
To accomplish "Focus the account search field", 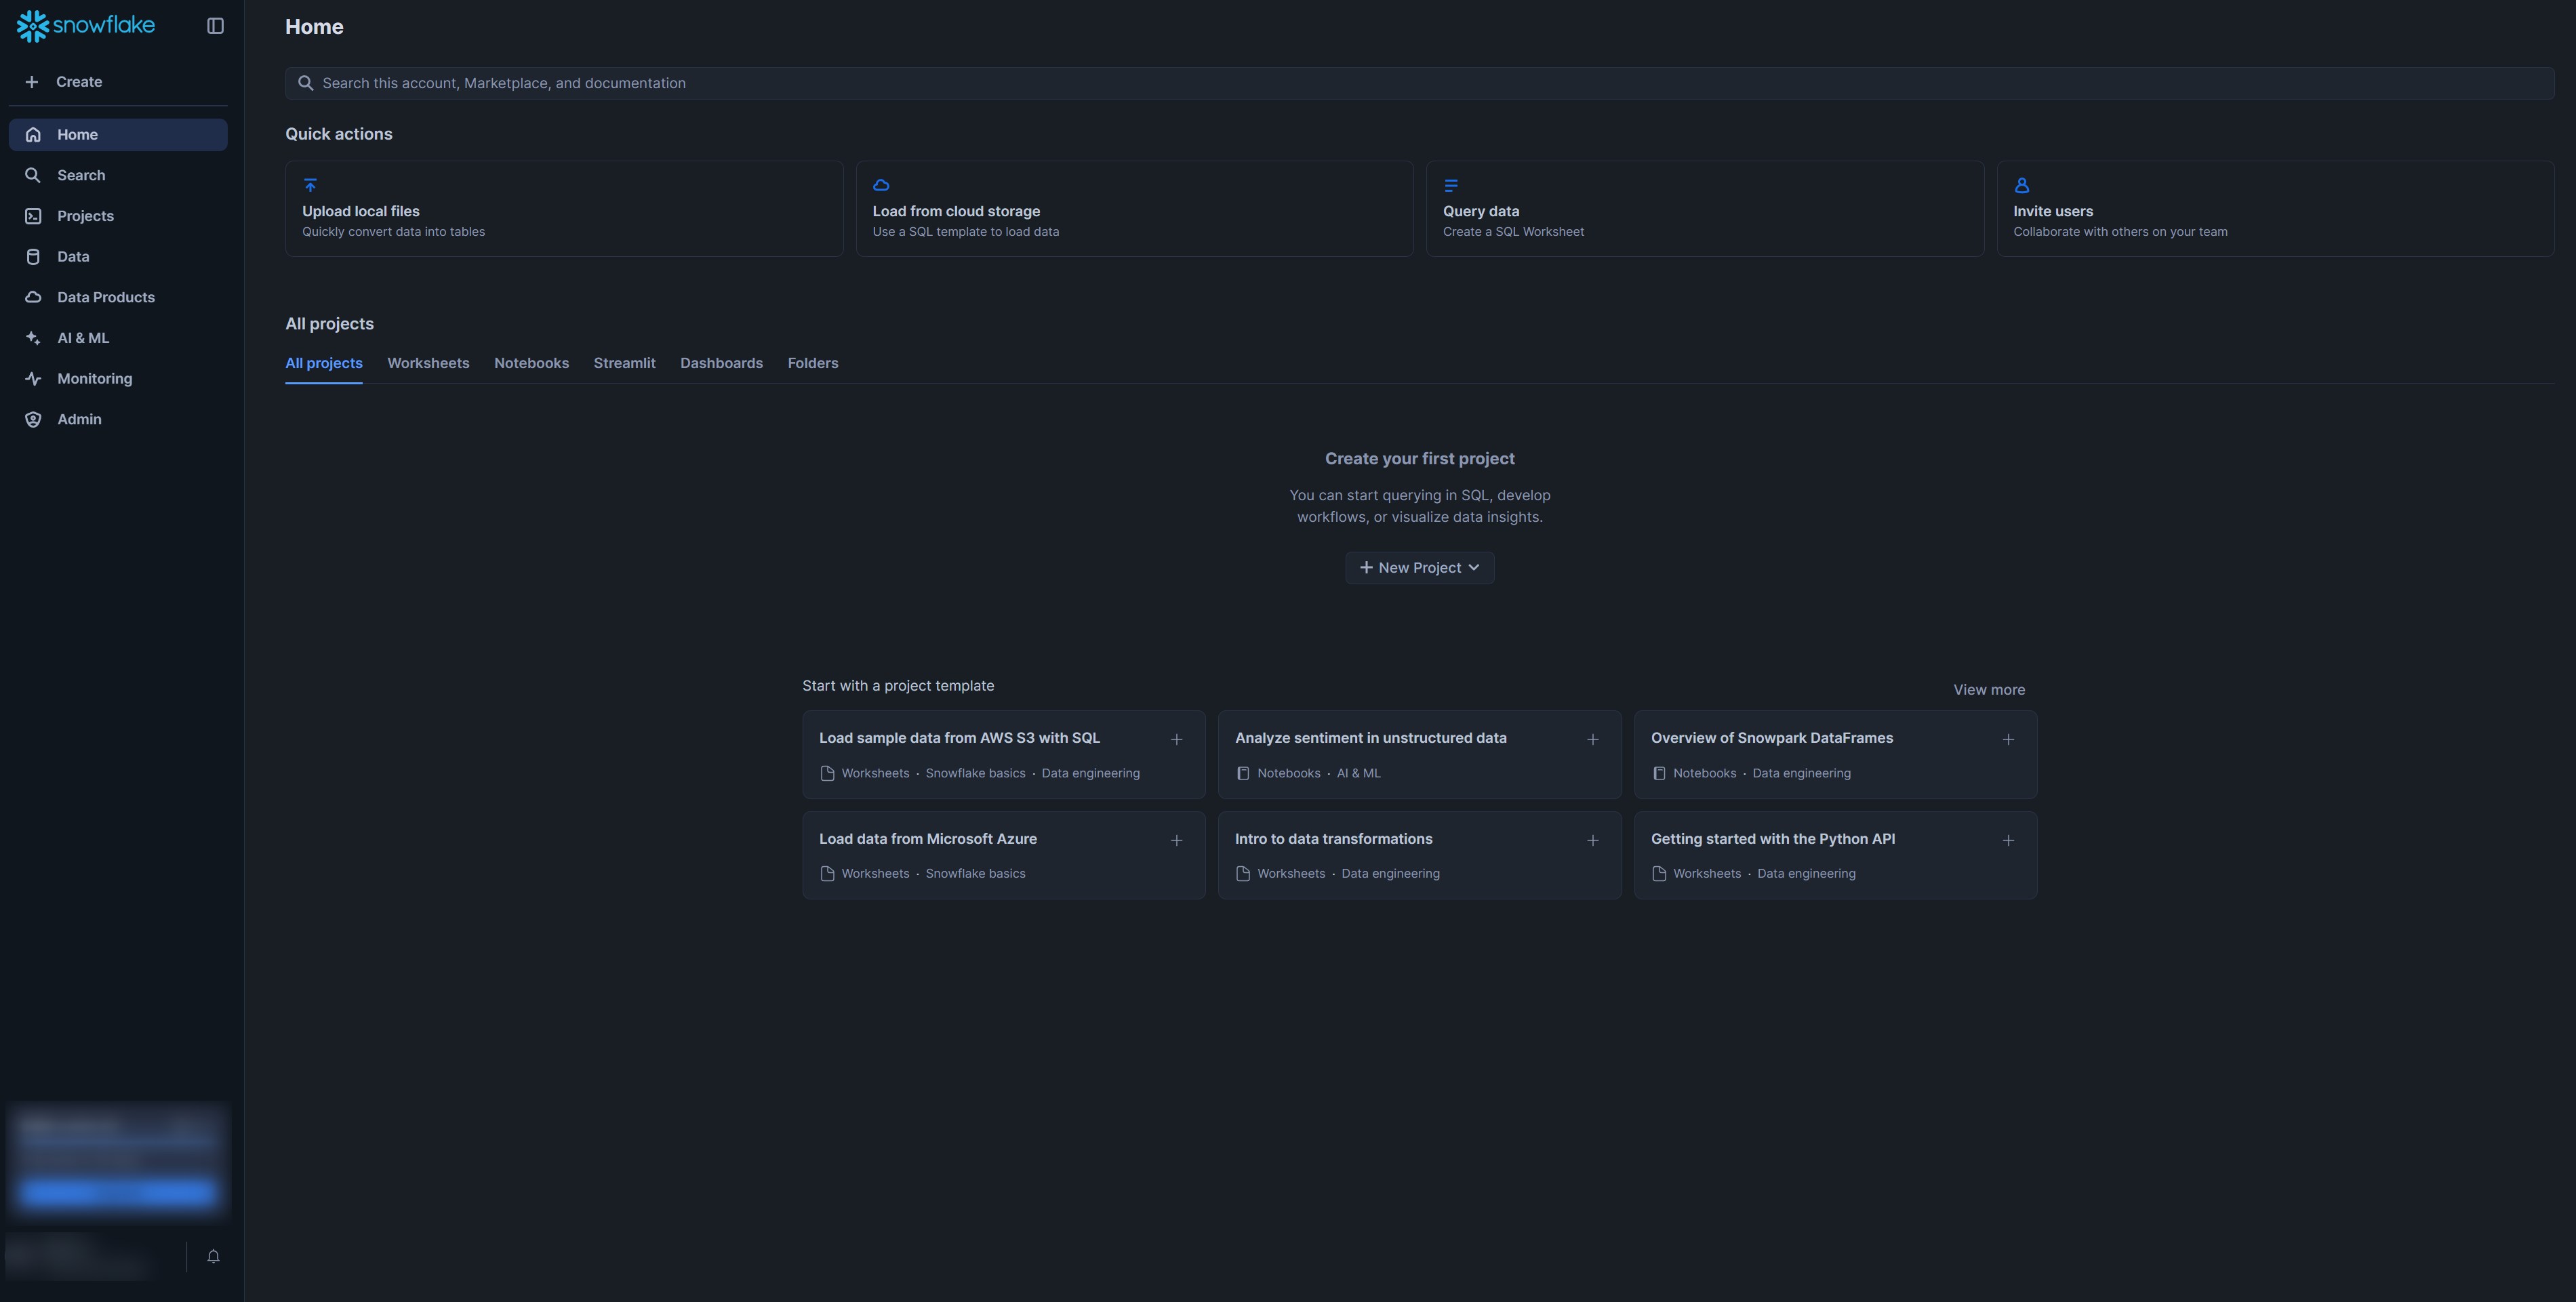I will tap(1419, 83).
